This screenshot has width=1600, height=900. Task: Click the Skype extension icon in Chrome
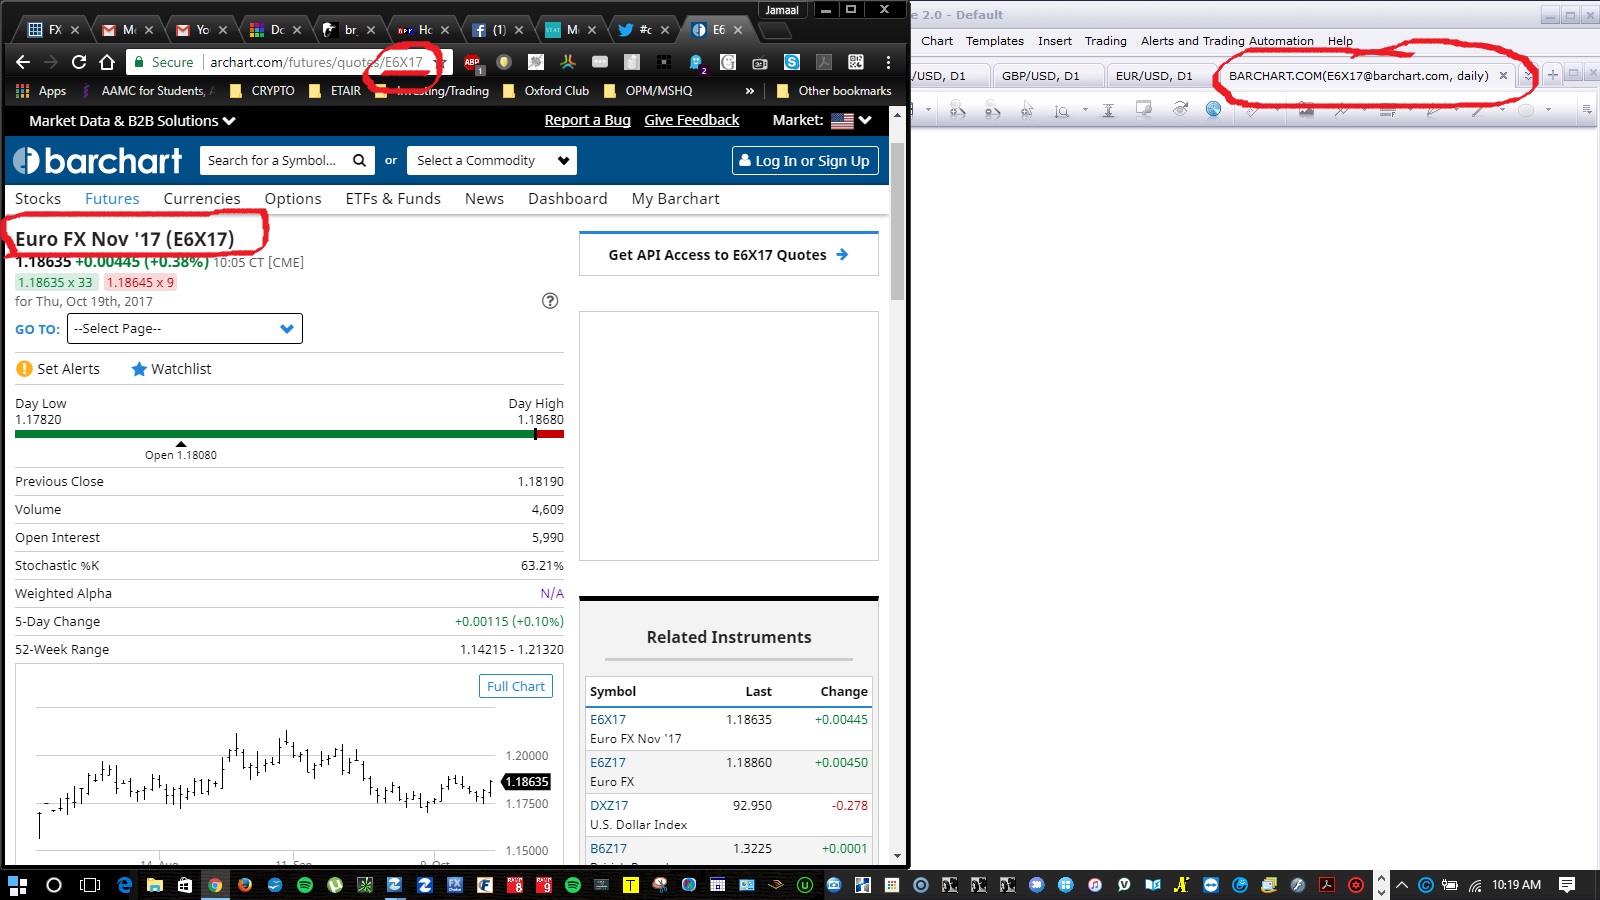pos(792,62)
